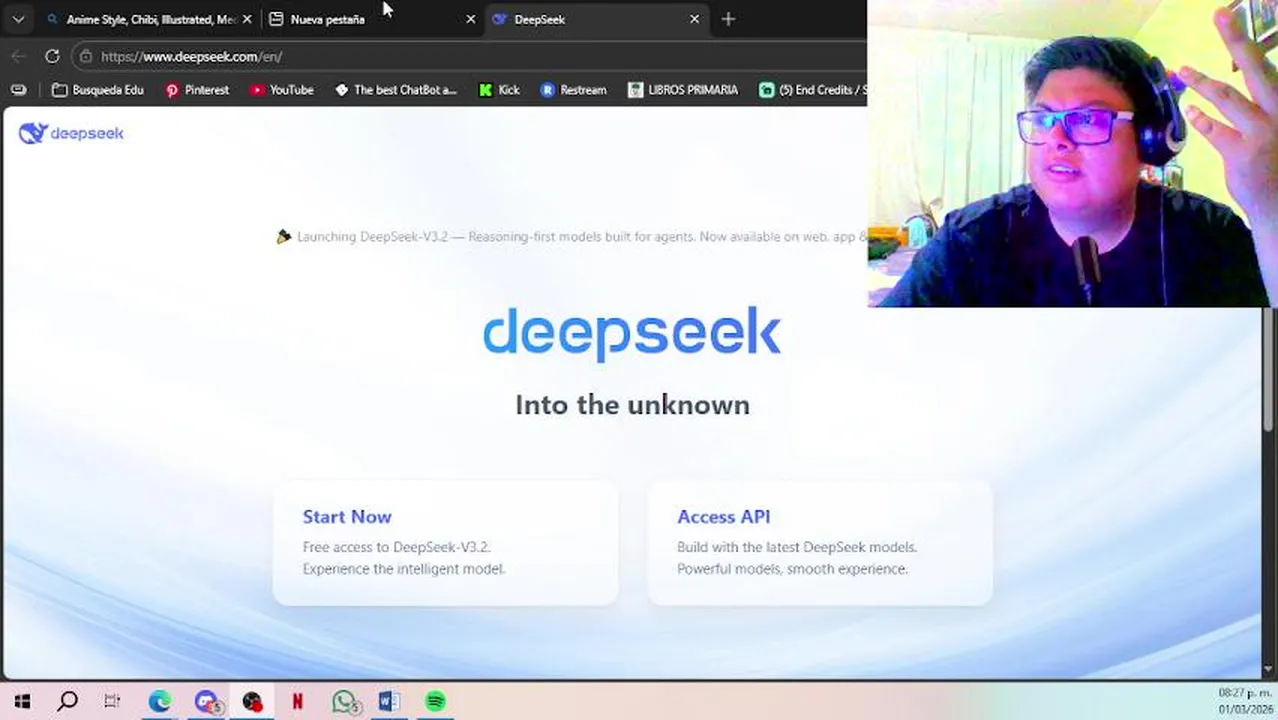Open the Restream bookmark
The width and height of the screenshot is (1278, 720).
click(x=573, y=90)
